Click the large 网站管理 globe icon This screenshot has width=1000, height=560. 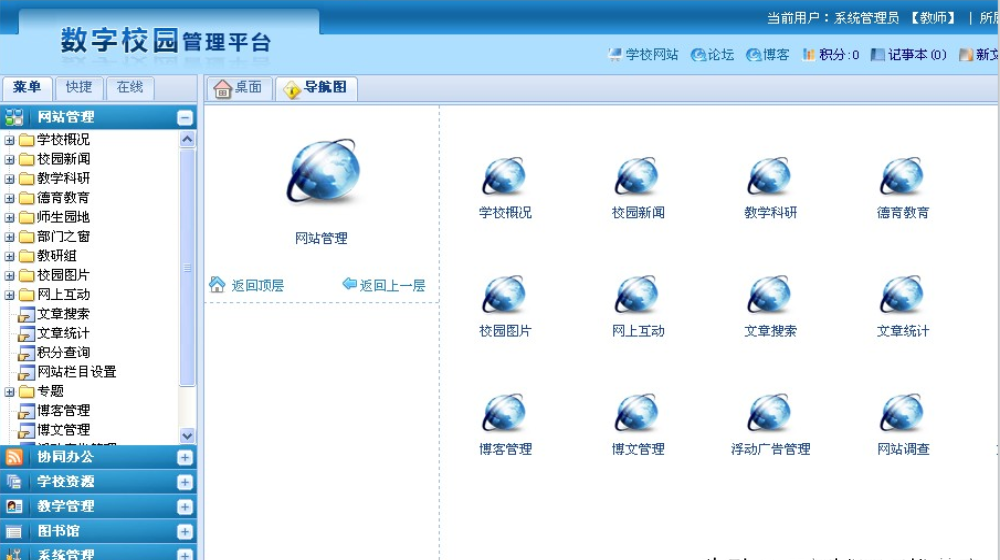click(323, 172)
